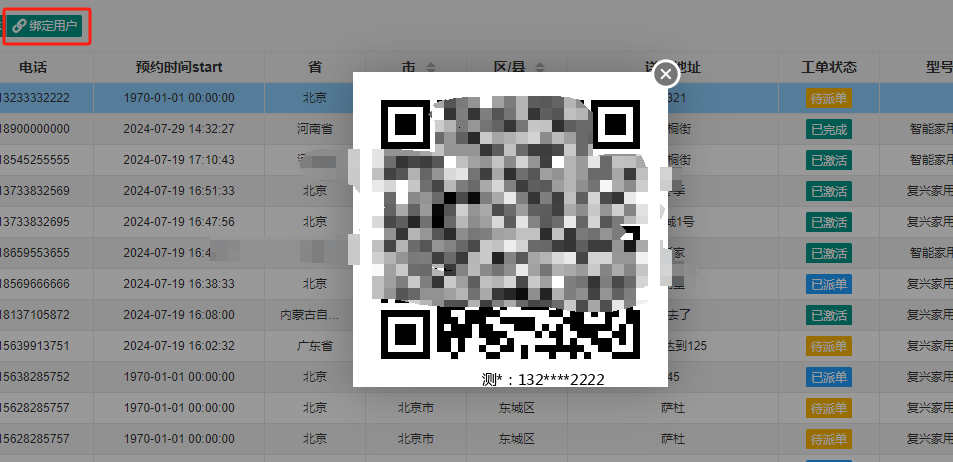
Task: Click the 工单状态 column header
Action: point(829,67)
